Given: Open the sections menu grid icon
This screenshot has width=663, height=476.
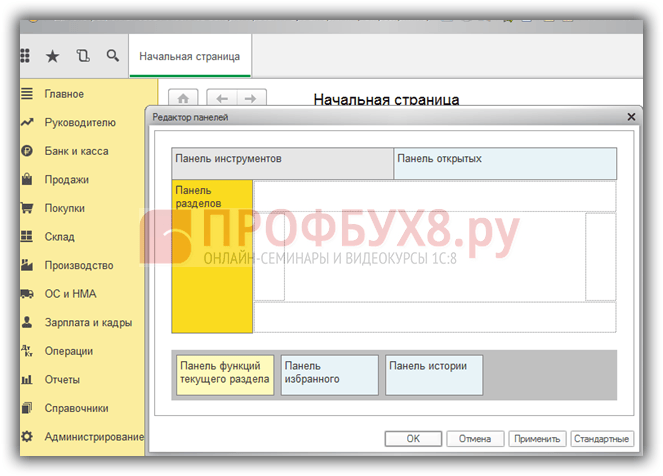Looking at the screenshot, I should coord(25,56).
